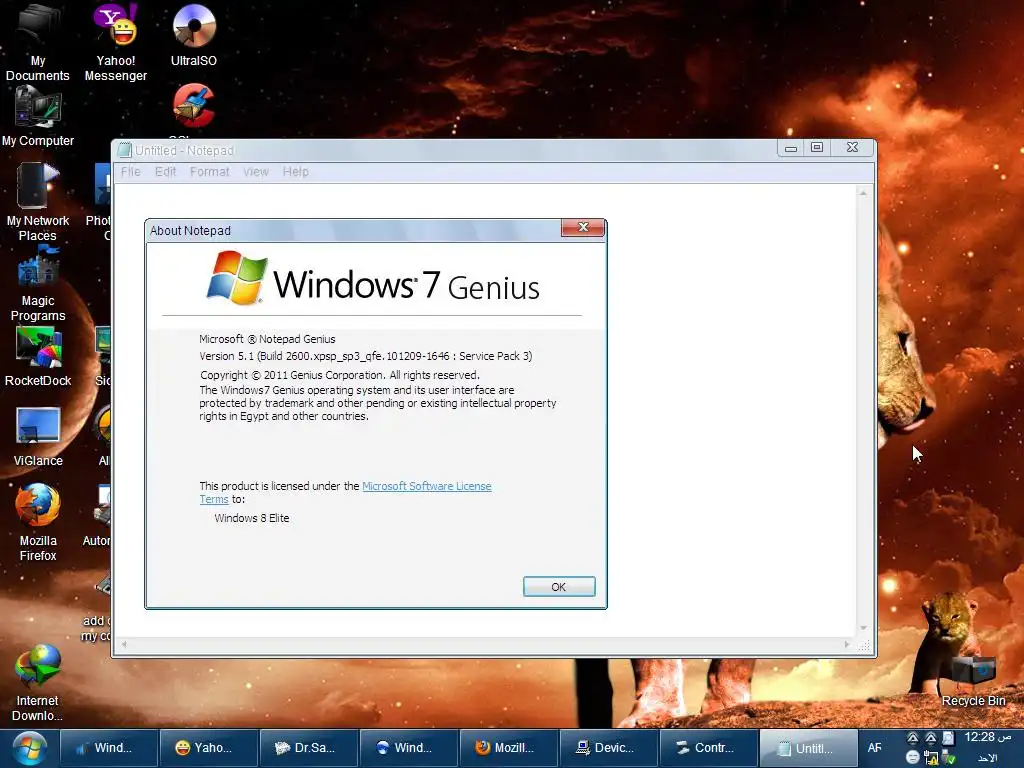Screen dimensions: 1024x768
Task: Click the Untitl... Notepad taskbar button
Action: tap(808, 748)
